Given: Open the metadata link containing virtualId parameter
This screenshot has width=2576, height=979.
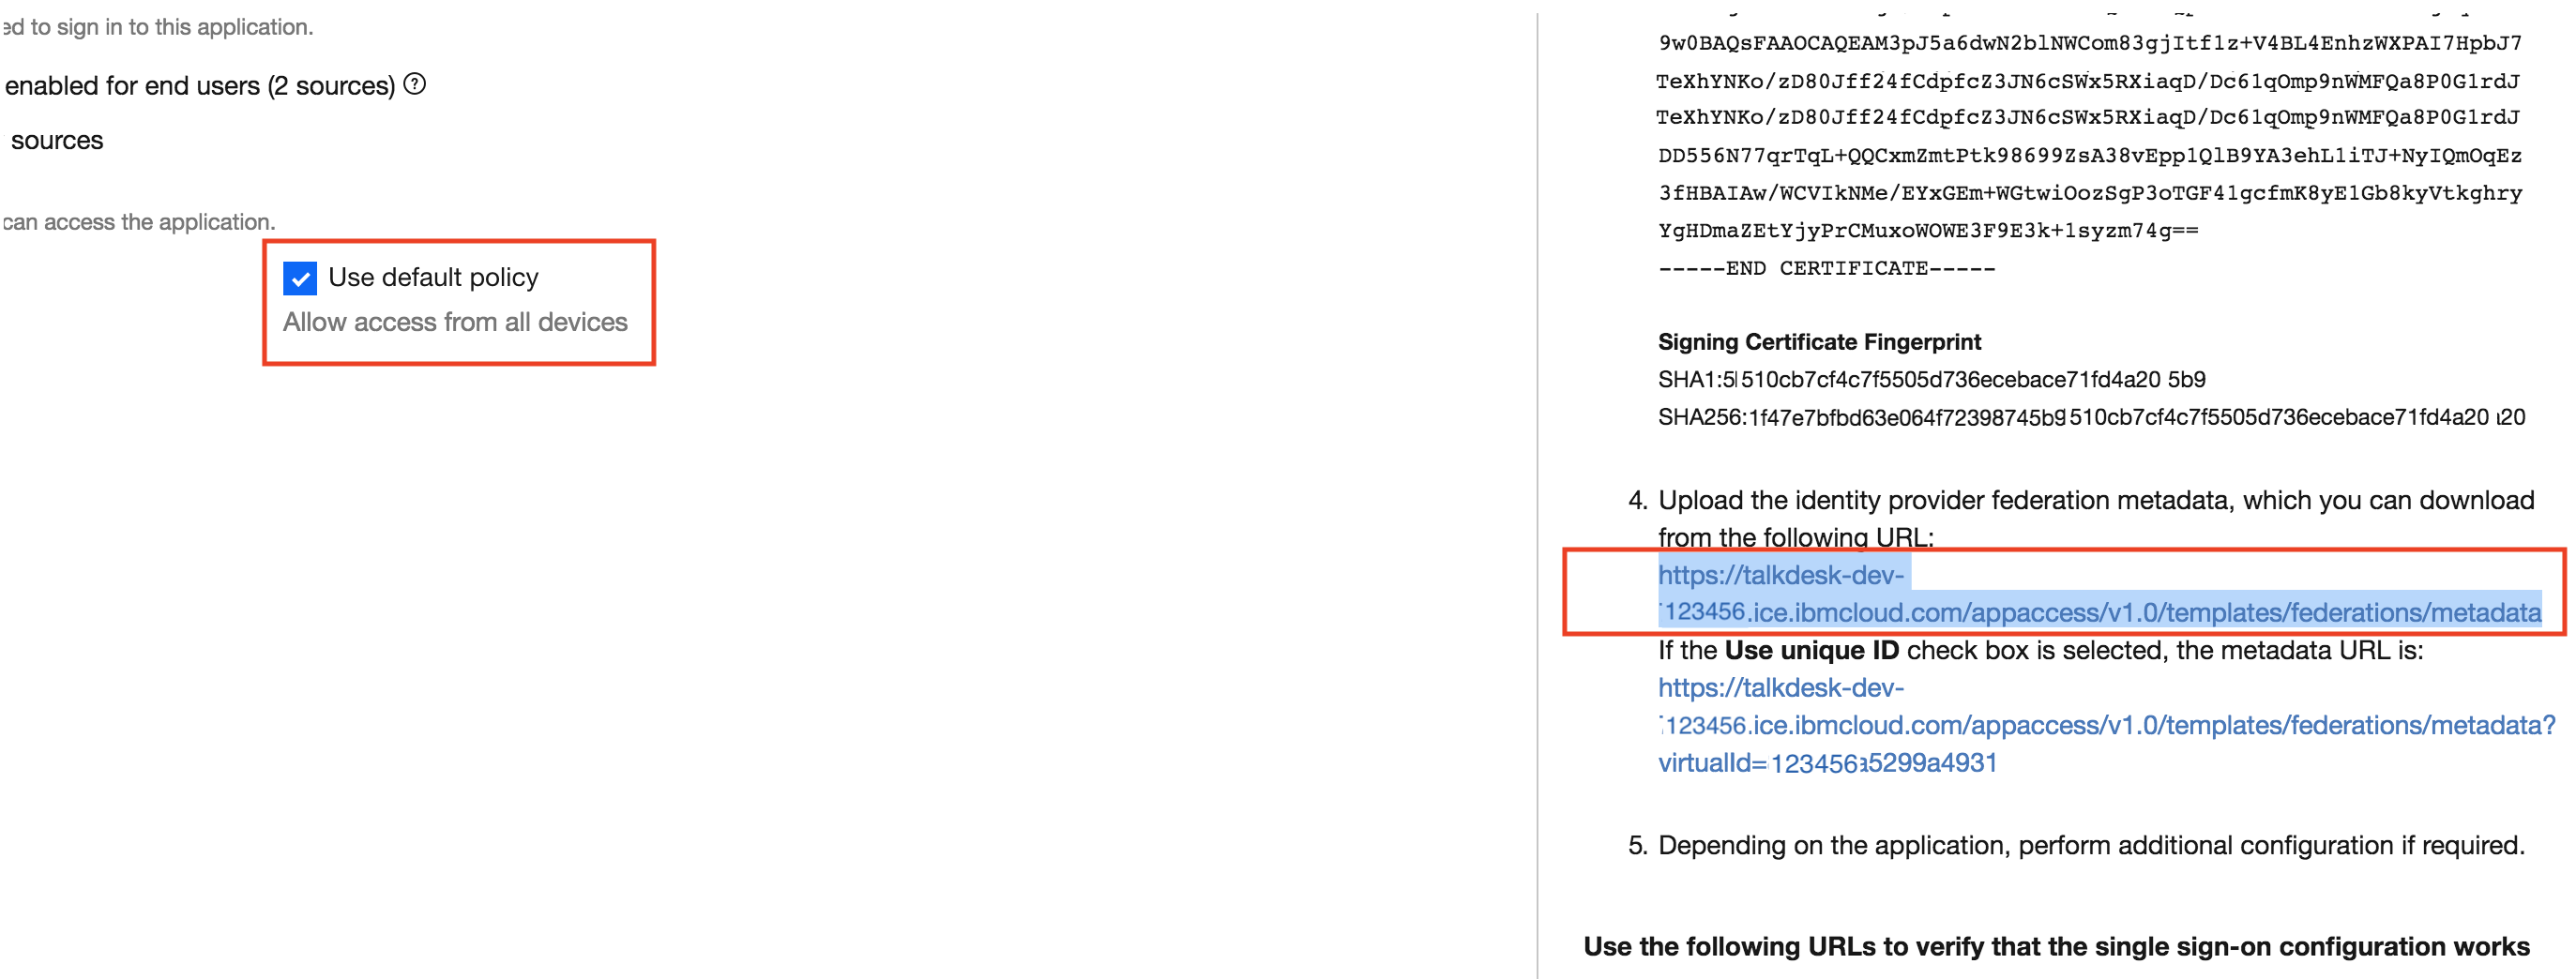Looking at the screenshot, I should [2105, 725].
